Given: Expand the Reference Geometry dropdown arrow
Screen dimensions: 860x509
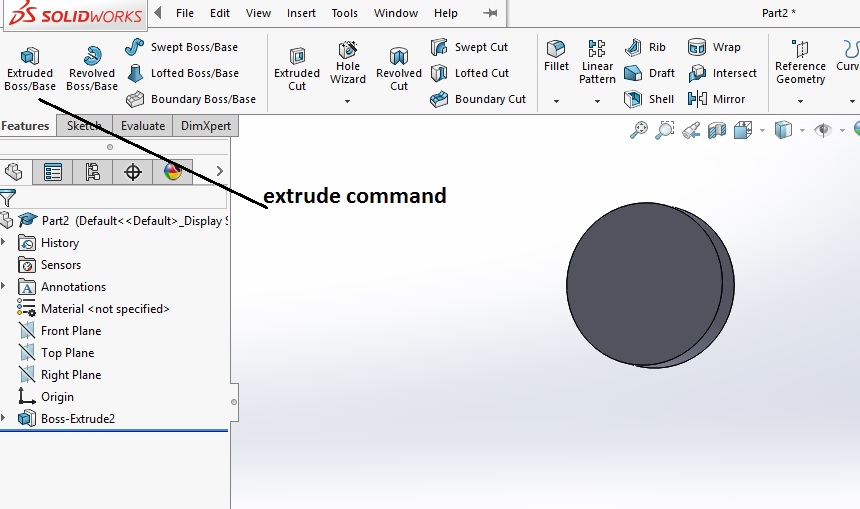Looking at the screenshot, I should coord(800,101).
